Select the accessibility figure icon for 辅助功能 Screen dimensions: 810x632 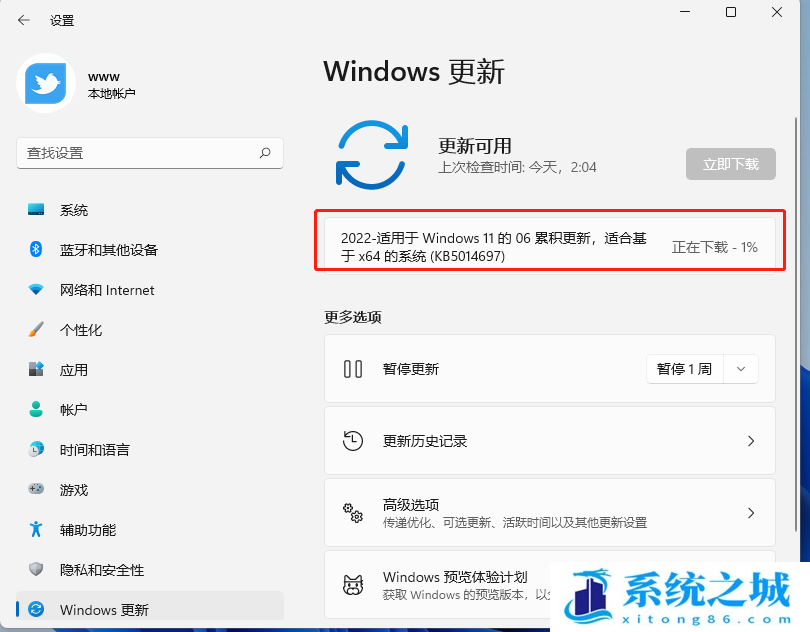pos(36,529)
